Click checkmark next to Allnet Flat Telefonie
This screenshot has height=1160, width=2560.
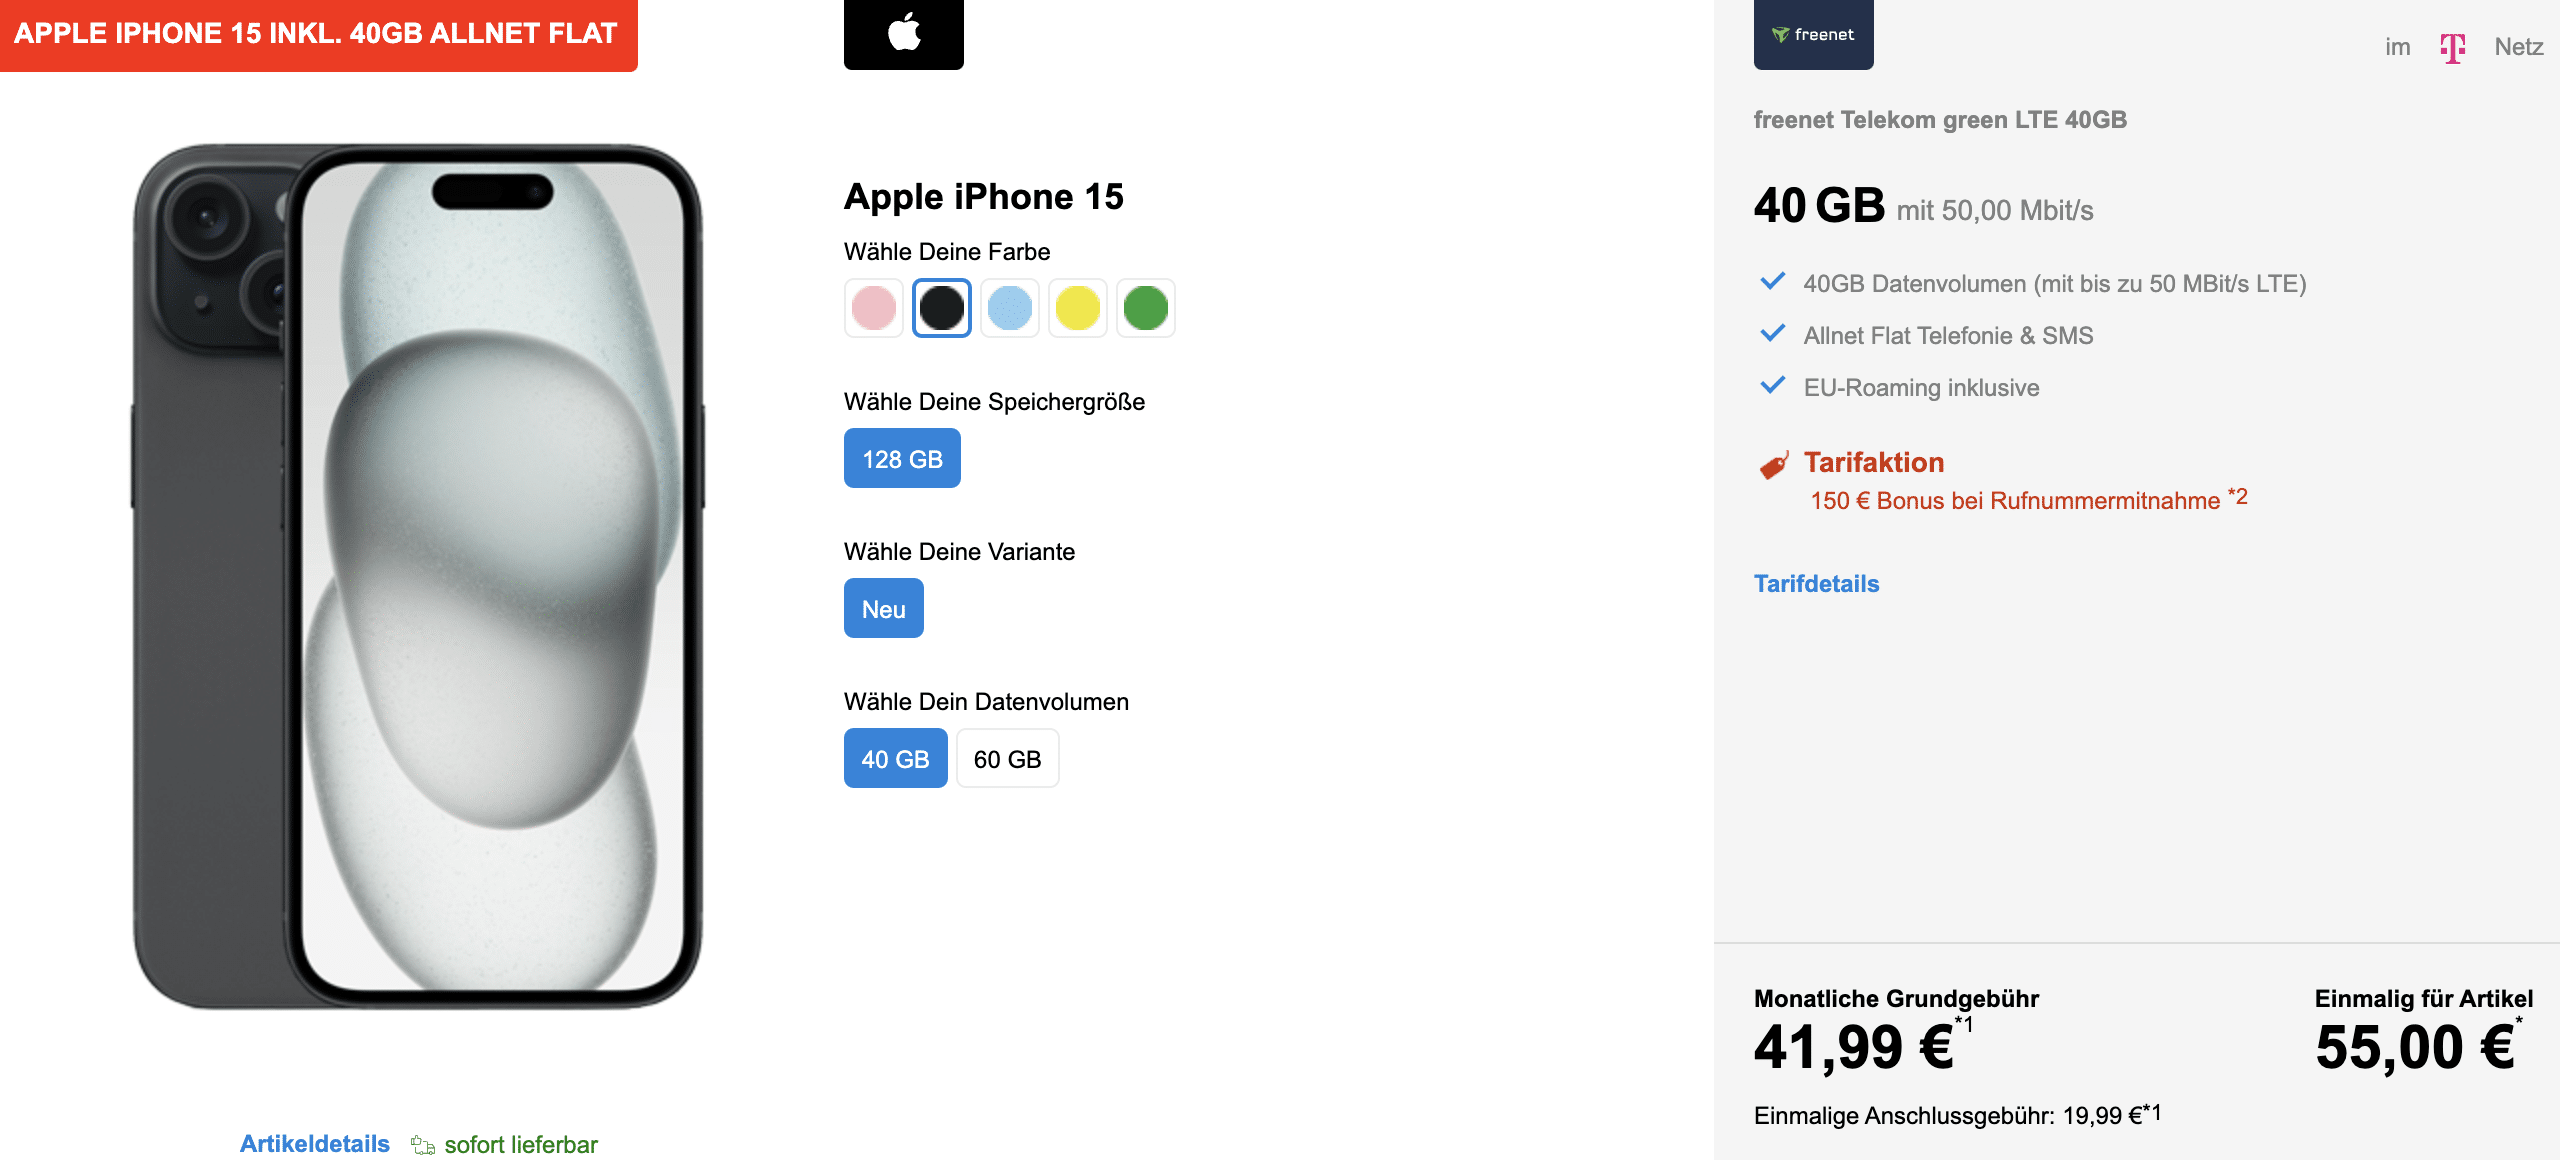pyautogui.click(x=1772, y=334)
